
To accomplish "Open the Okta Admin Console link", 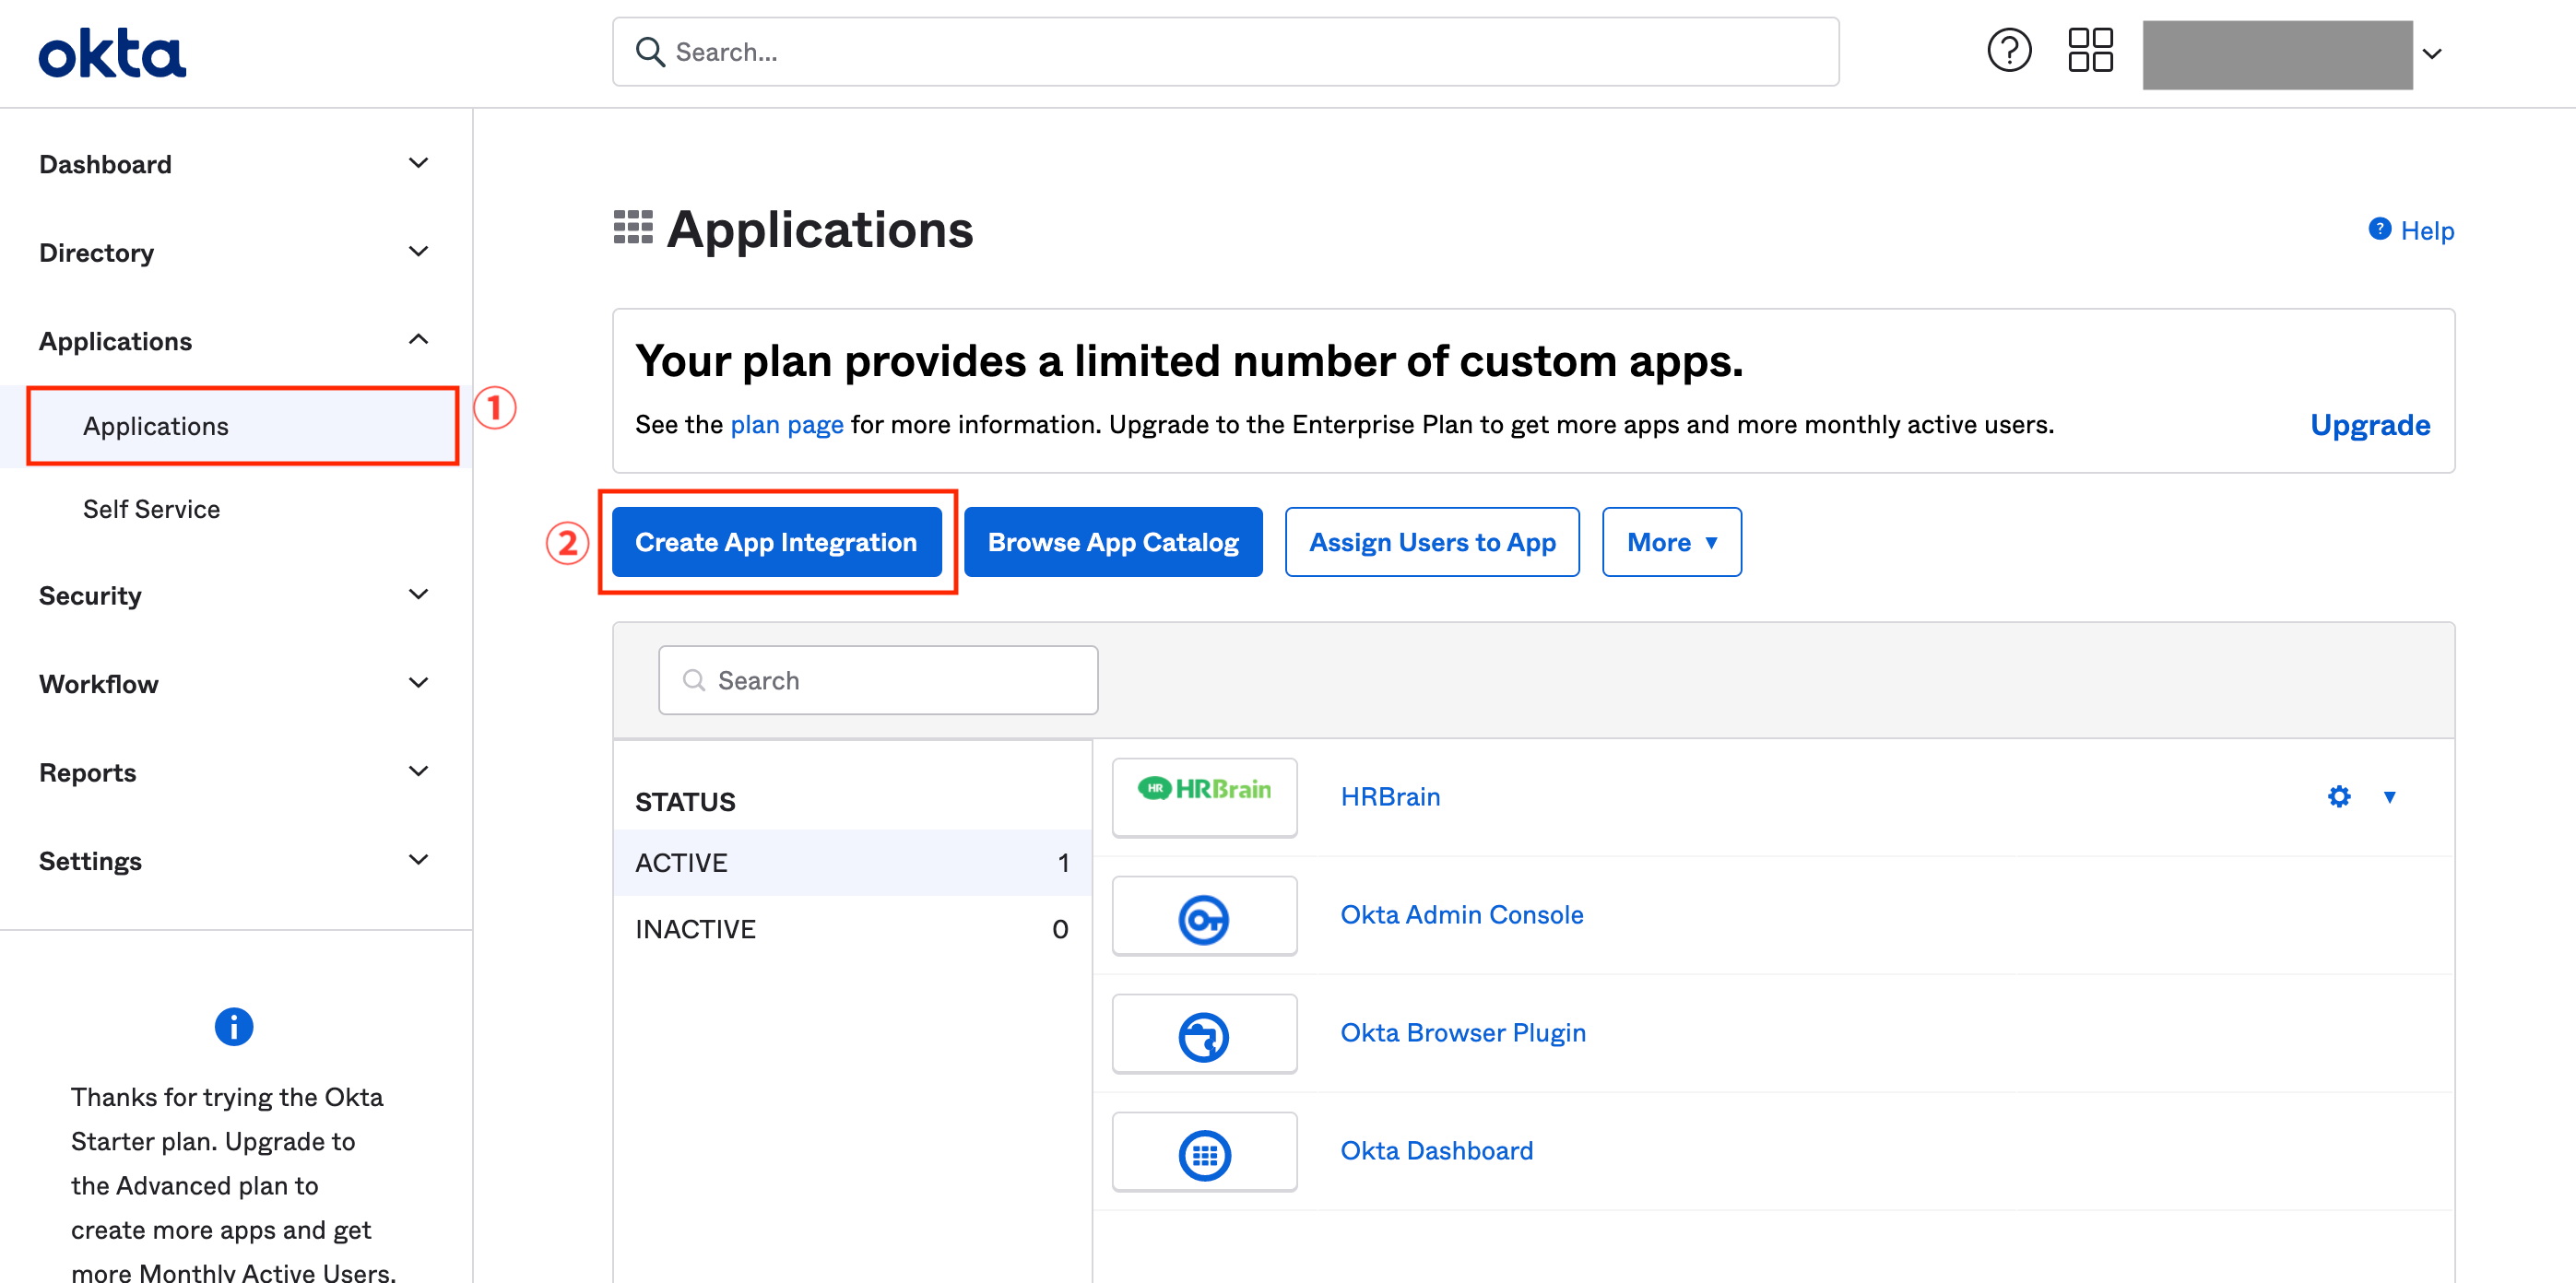I will (1462, 914).
